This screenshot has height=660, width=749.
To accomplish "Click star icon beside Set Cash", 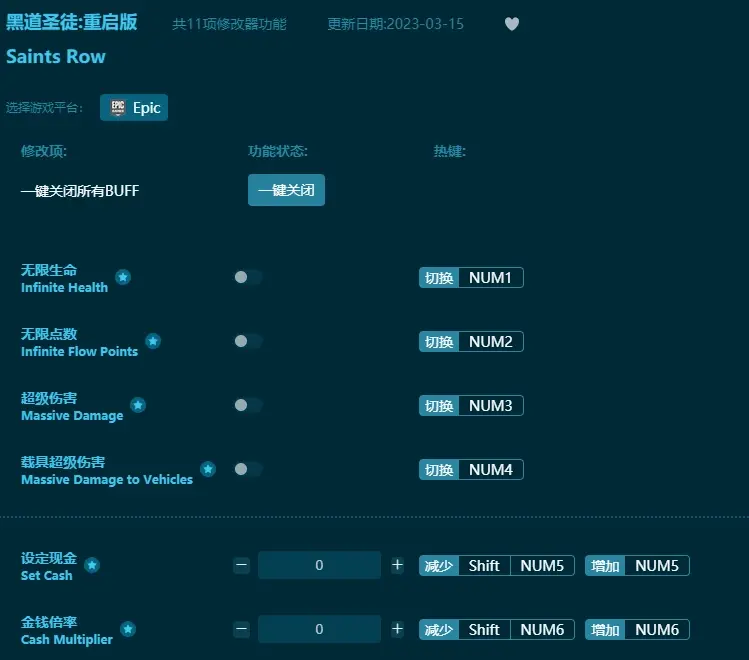I will tap(92, 565).
